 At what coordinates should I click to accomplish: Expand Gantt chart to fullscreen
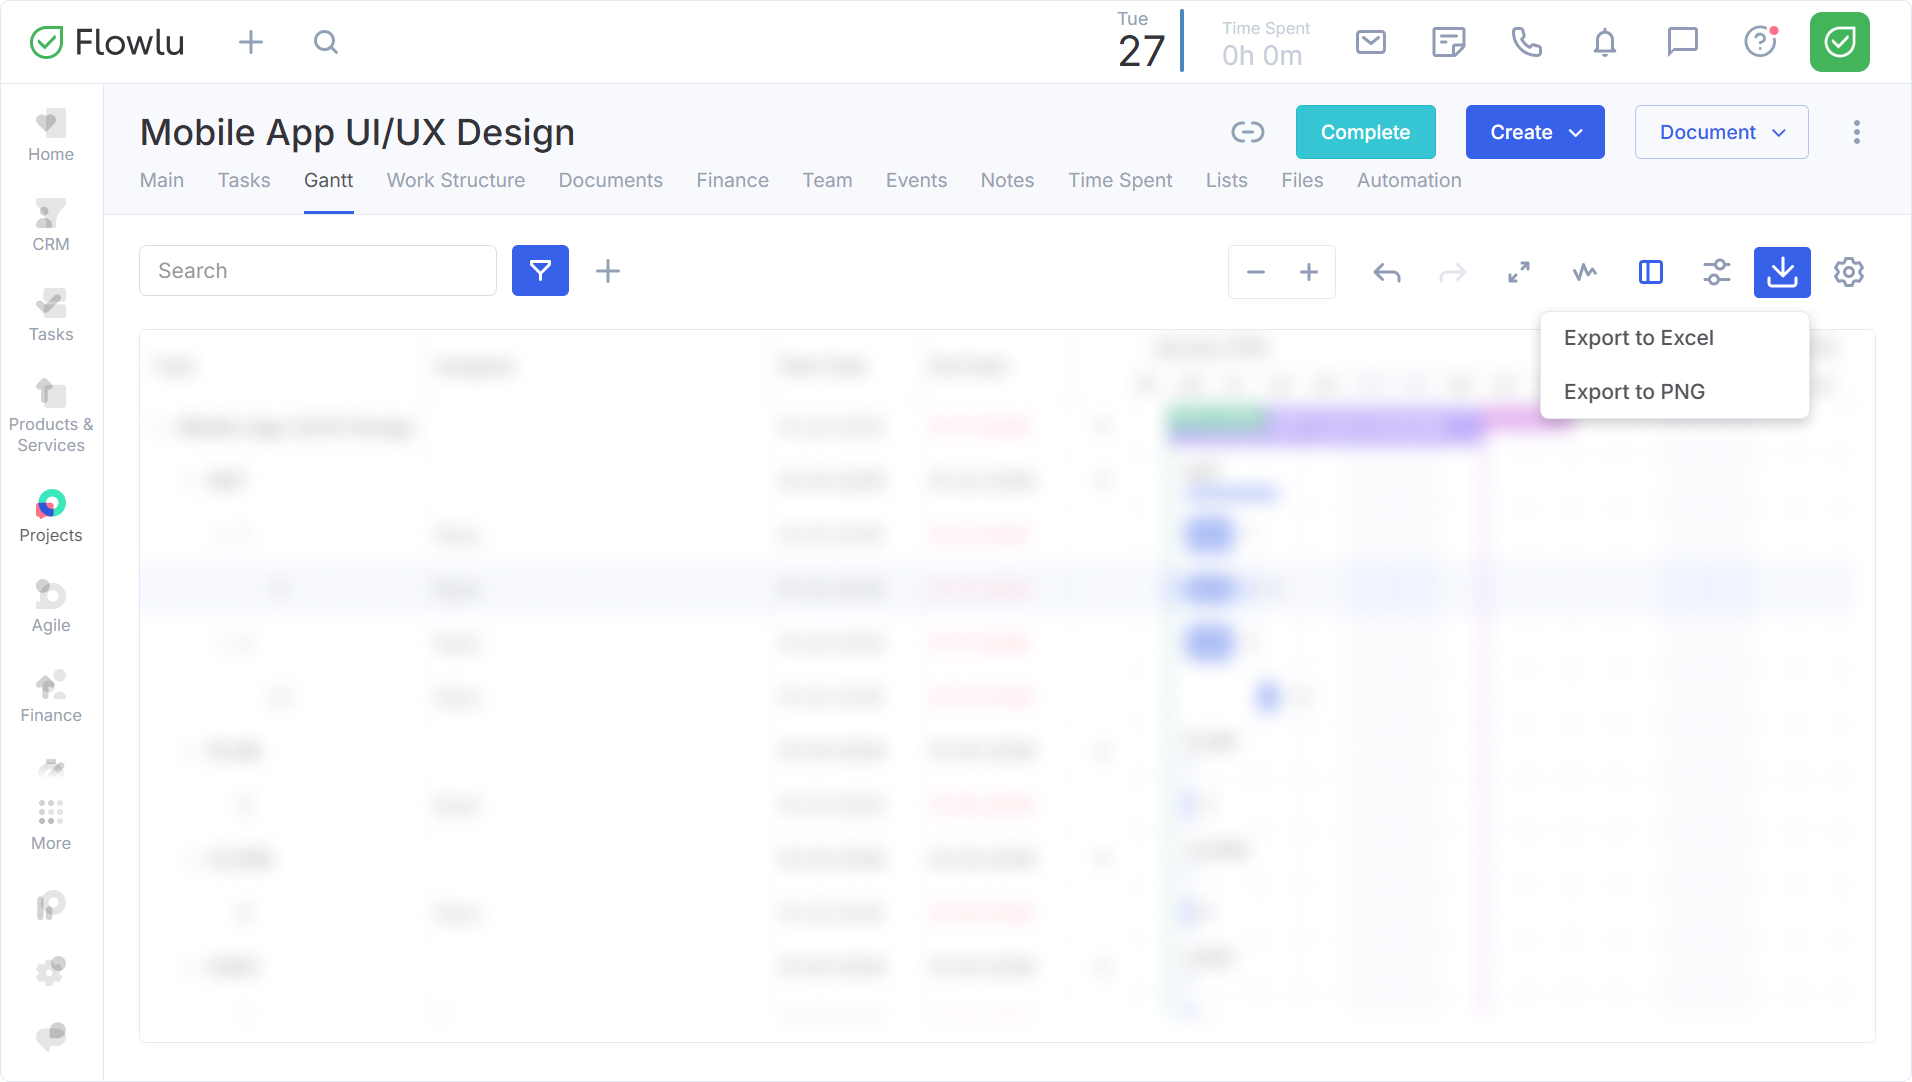pos(1518,272)
